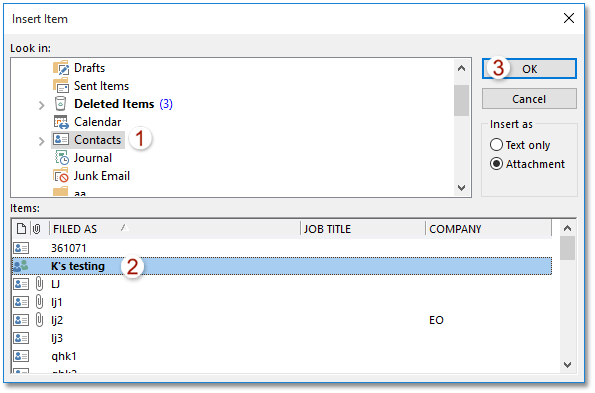This screenshot has width=595, height=393.
Task: Expand the Contacts folder tree
Action: coord(41,141)
